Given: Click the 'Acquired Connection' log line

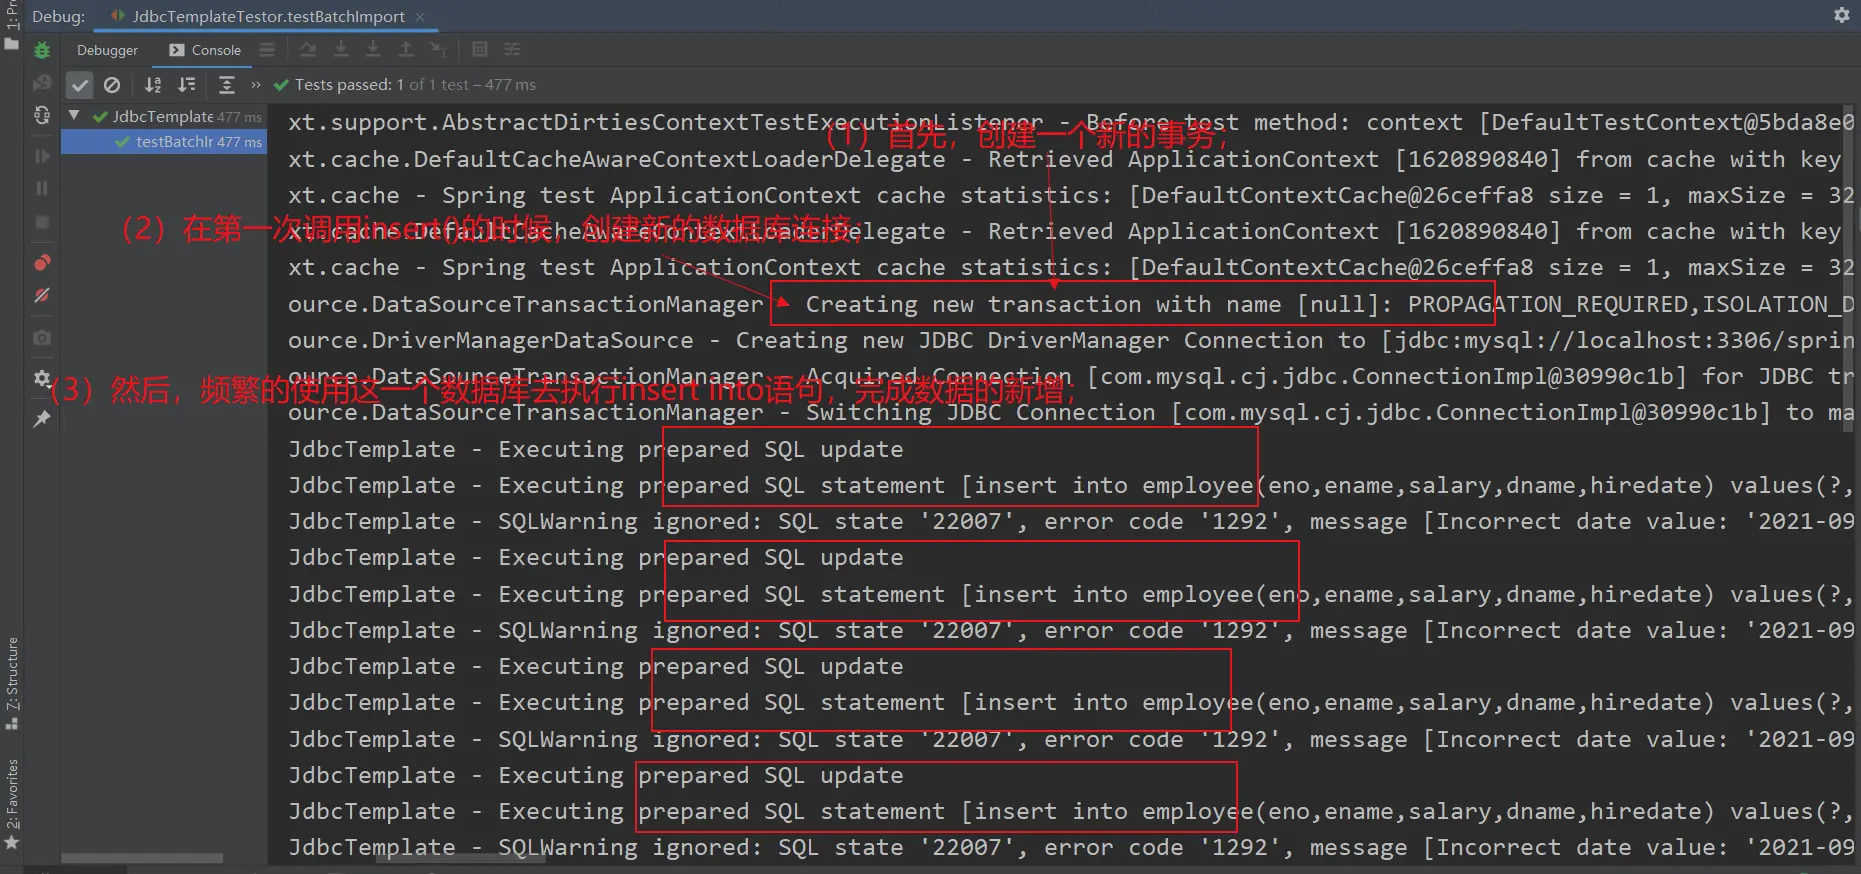Looking at the screenshot, I should 1070,376.
